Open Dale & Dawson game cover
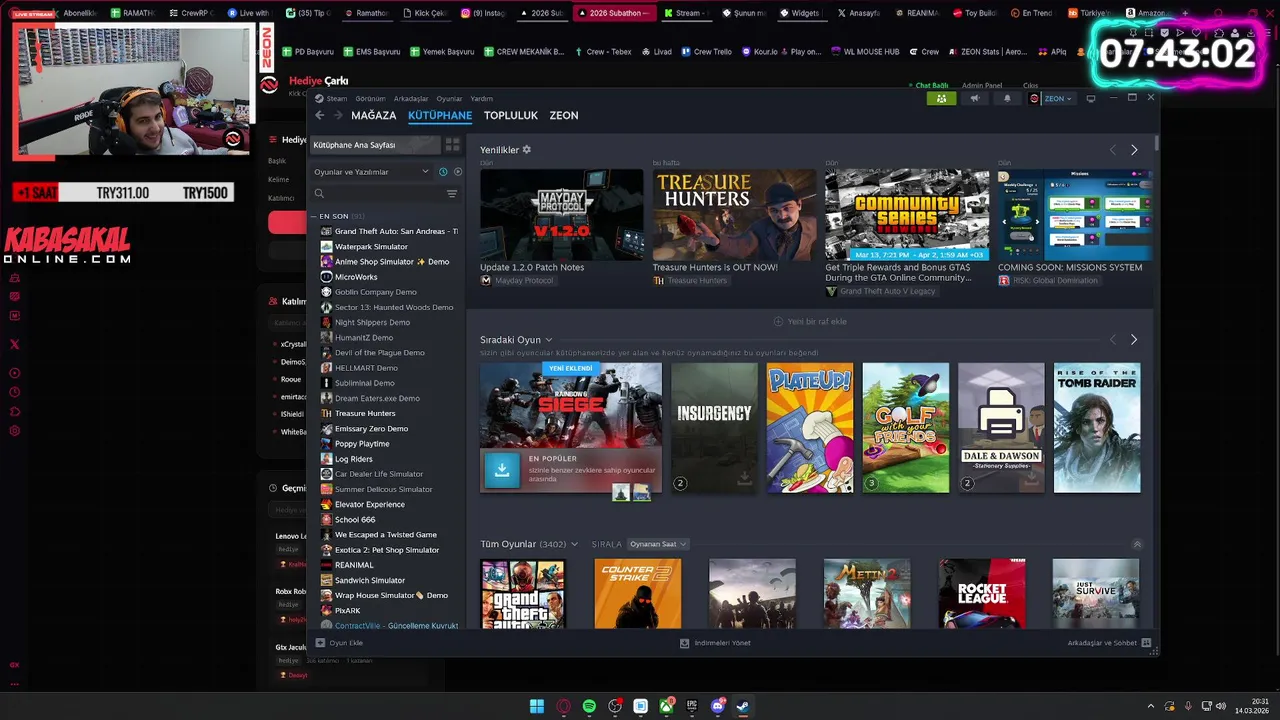The height and width of the screenshot is (720, 1280). point(1001,427)
